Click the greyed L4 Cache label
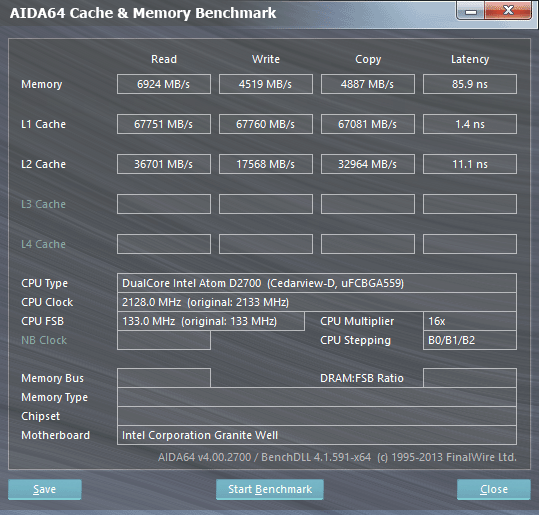539x515 pixels. point(43,244)
